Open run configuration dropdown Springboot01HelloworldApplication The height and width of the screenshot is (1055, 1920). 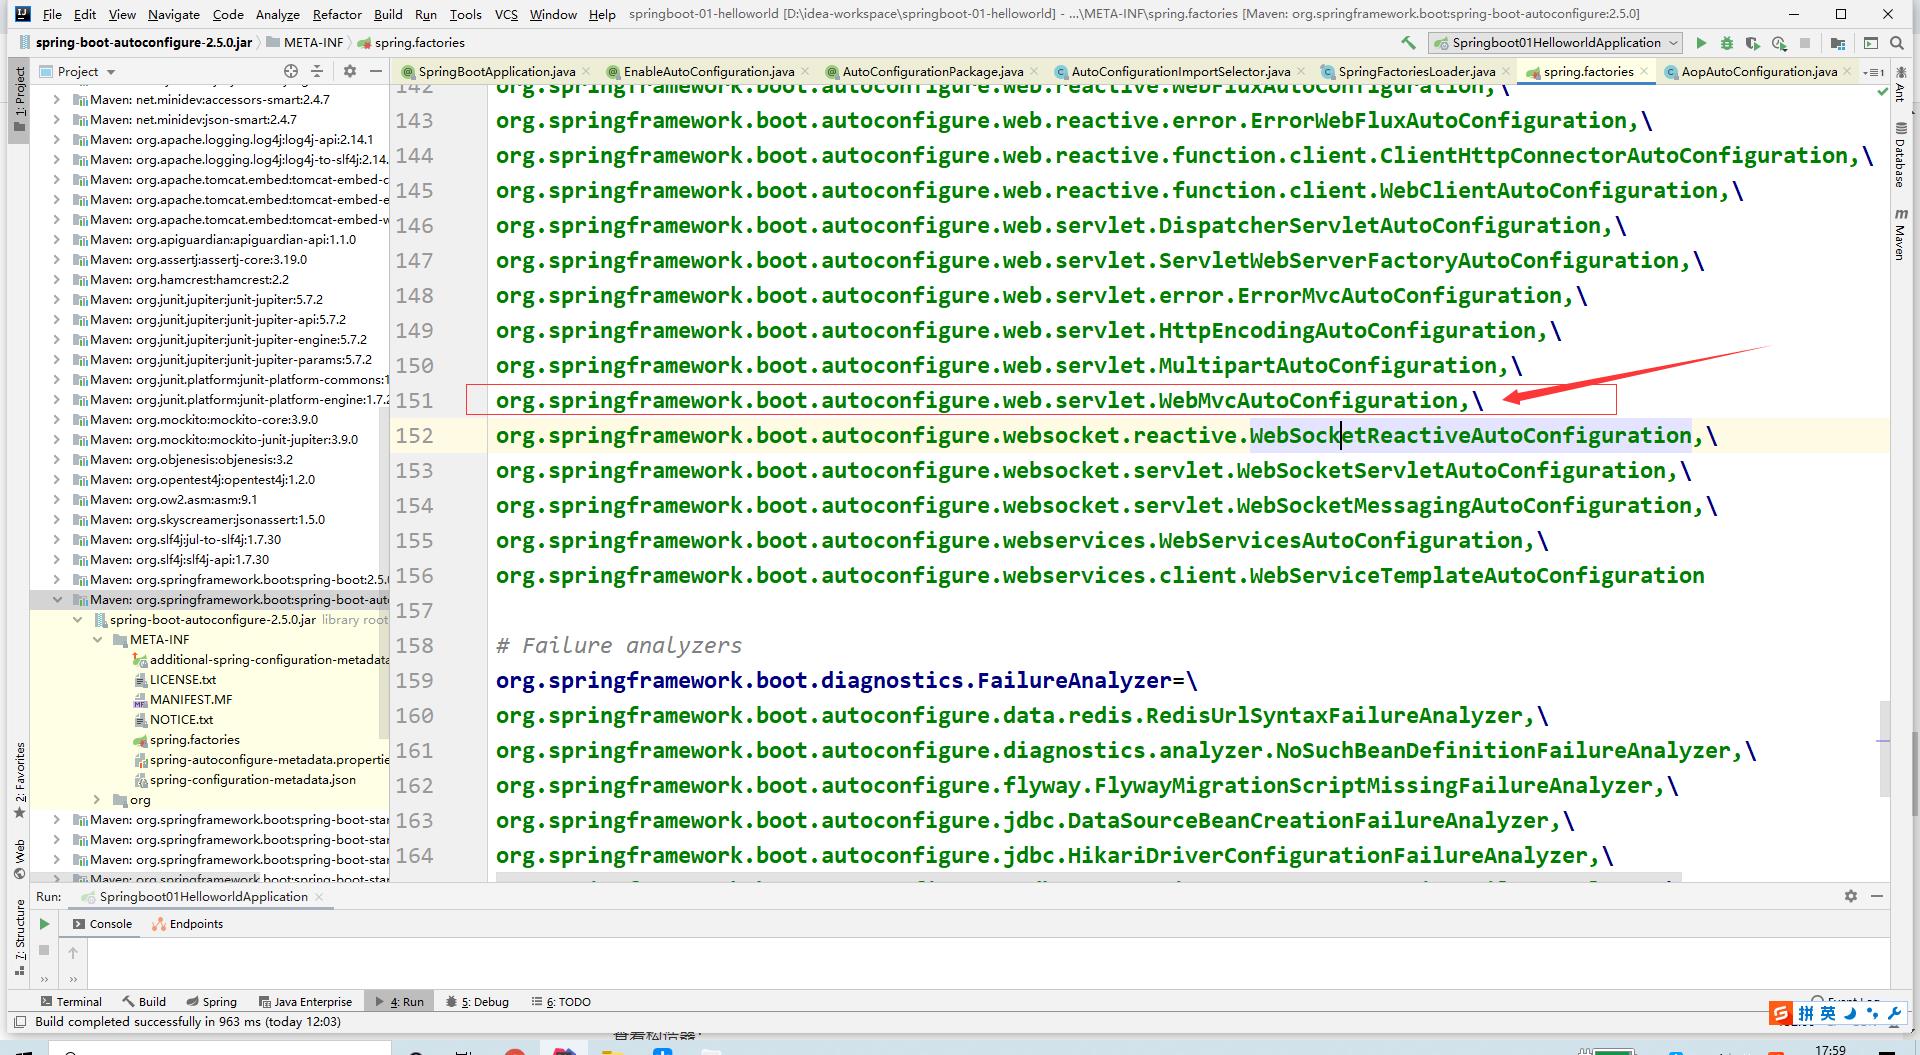(1556, 43)
